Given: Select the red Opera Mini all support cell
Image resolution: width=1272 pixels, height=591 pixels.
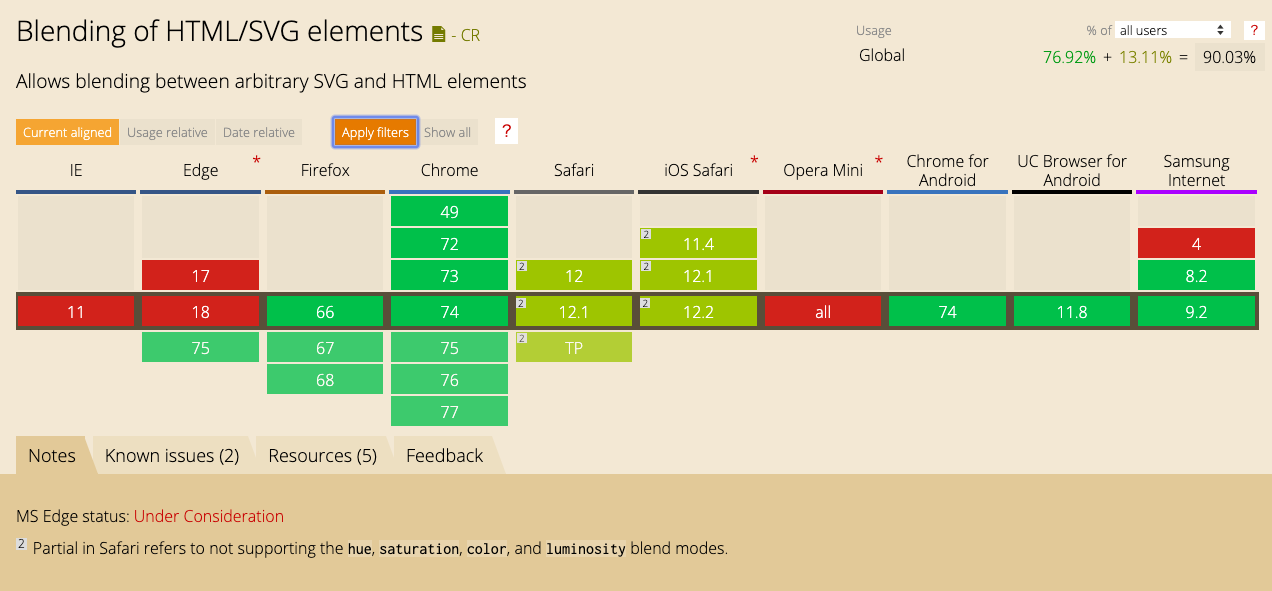Looking at the screenshot, I should 823,311.
